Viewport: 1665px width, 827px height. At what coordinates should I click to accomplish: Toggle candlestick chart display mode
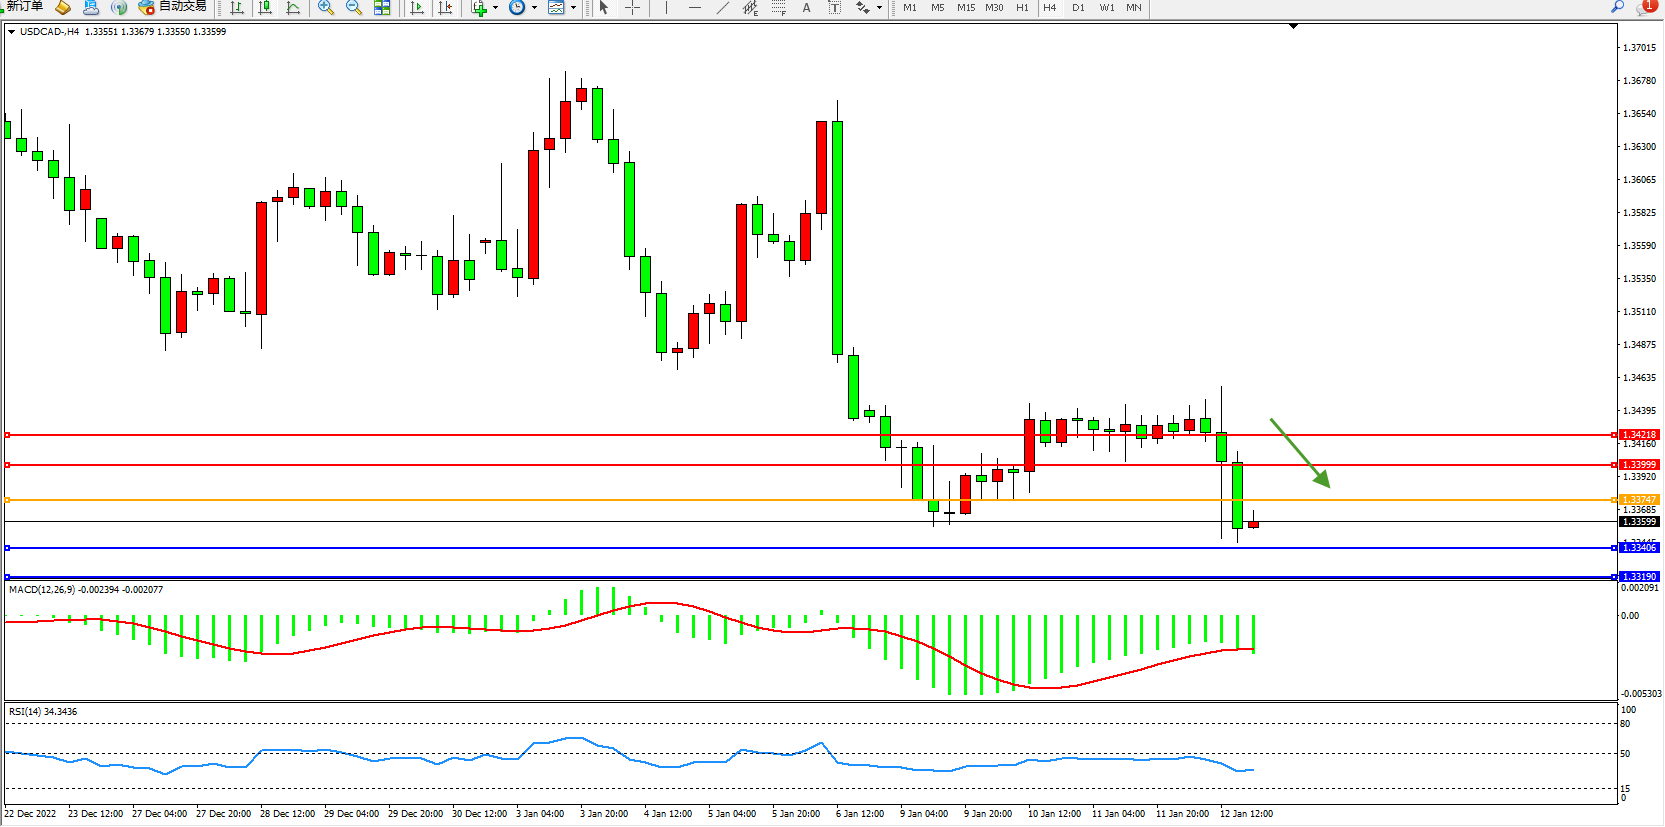265,8
